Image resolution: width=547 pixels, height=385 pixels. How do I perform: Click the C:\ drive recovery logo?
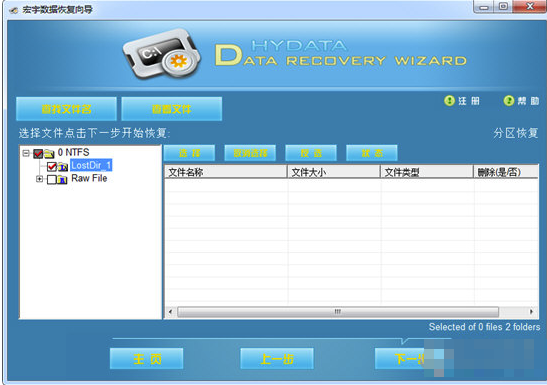(161, 54)
